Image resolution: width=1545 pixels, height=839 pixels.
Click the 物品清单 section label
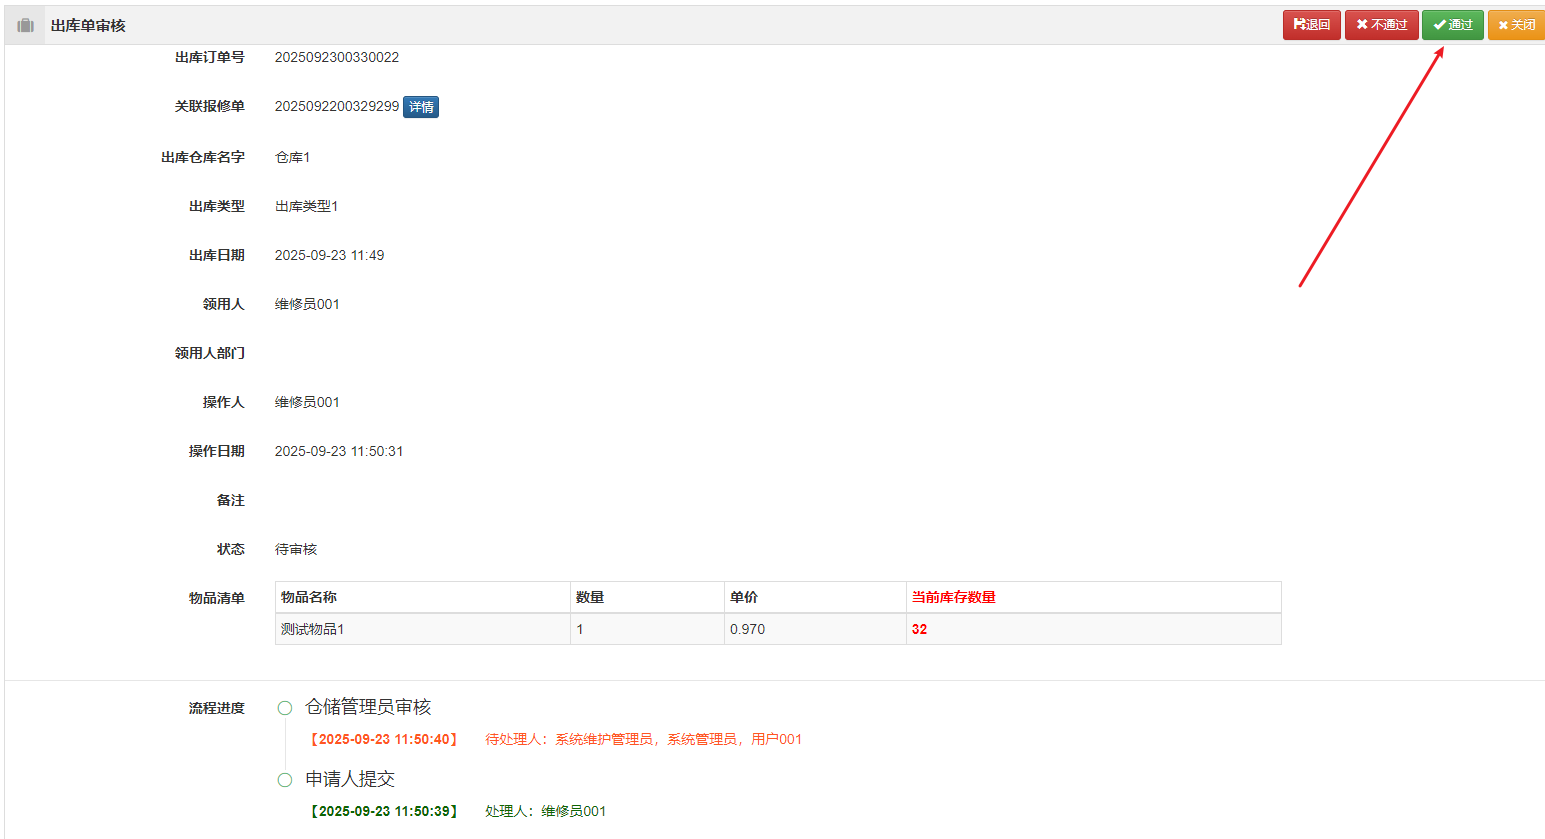point(217,598)
